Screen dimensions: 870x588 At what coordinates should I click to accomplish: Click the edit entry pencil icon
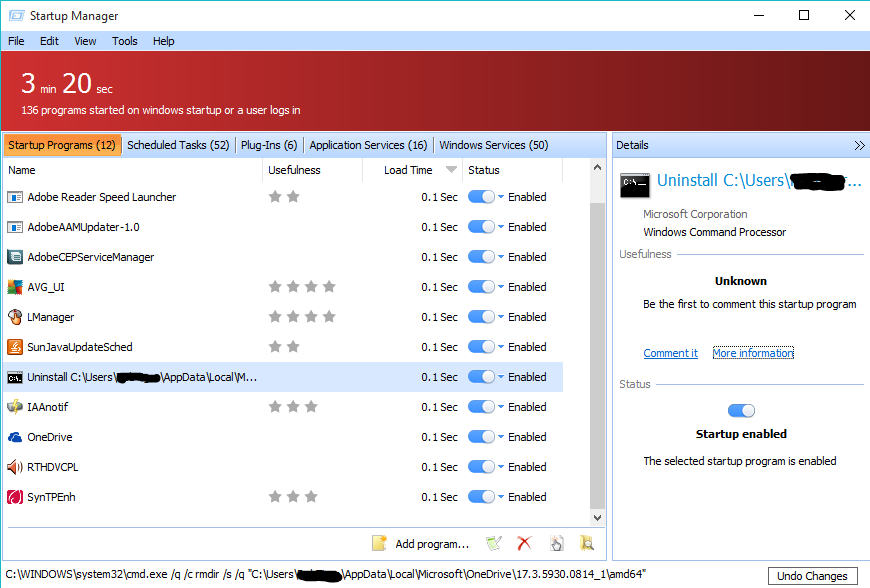[493, 544]
